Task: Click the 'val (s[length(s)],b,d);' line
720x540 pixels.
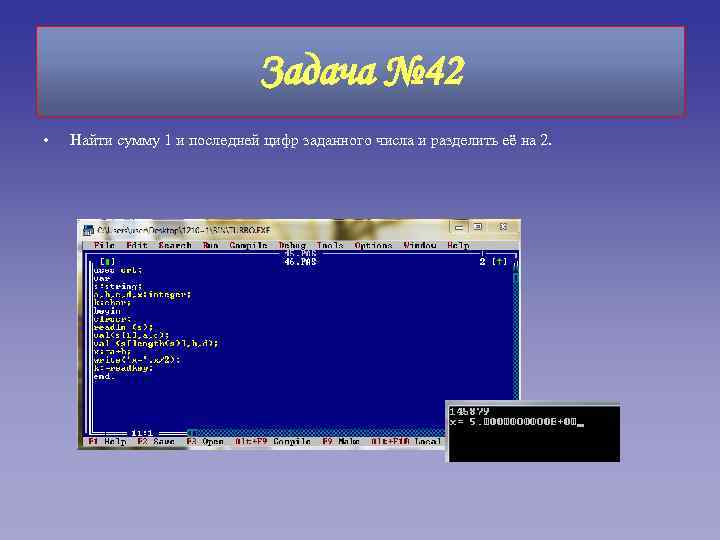Action: pos(156,343)
